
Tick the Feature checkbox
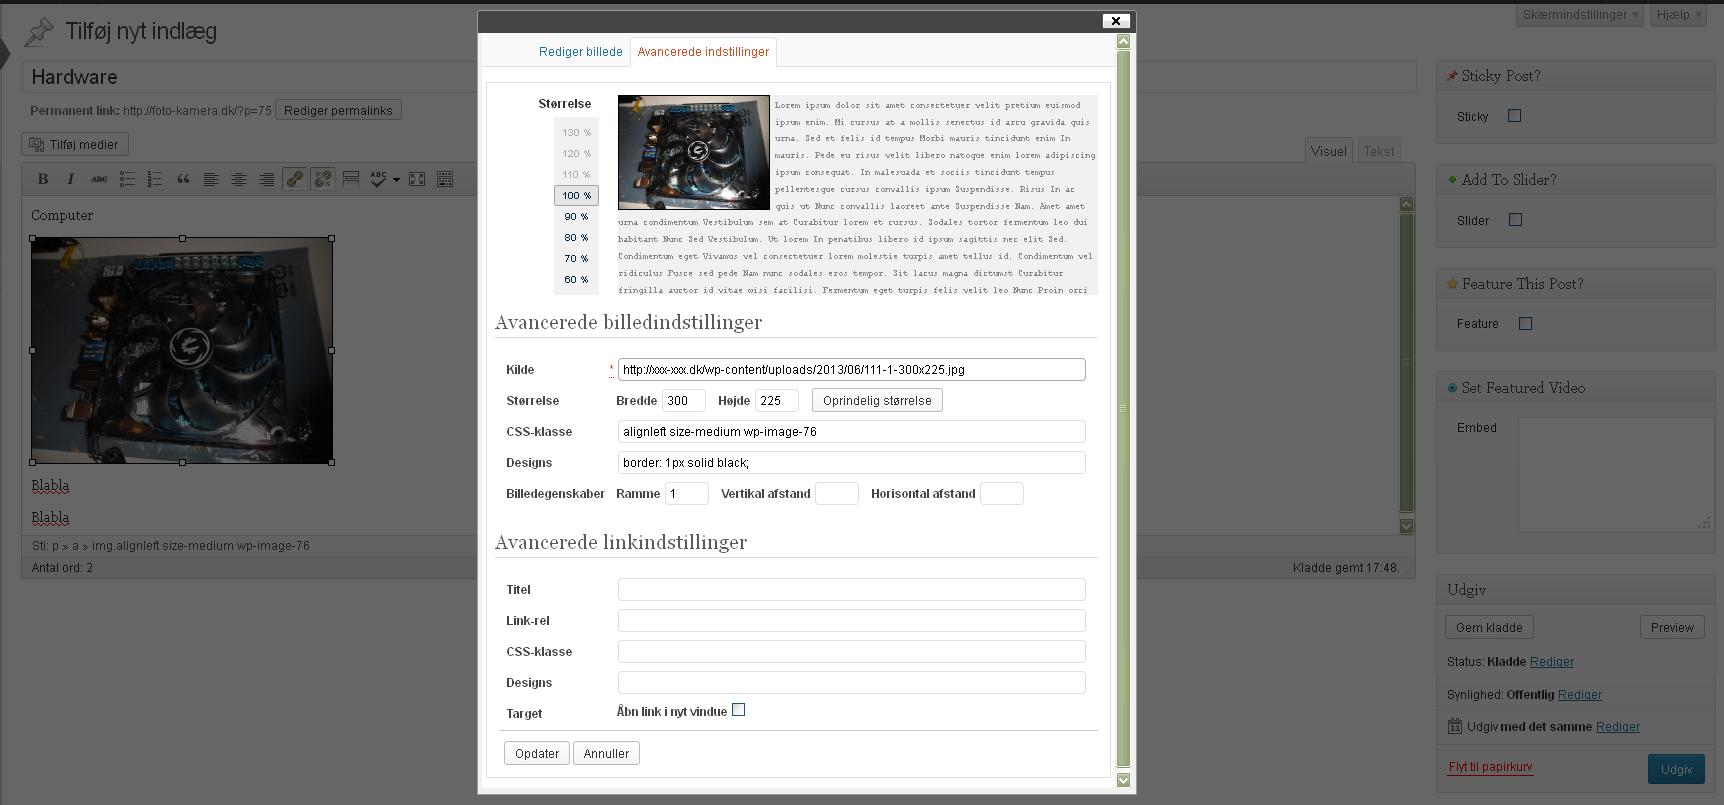[1525, 323]
